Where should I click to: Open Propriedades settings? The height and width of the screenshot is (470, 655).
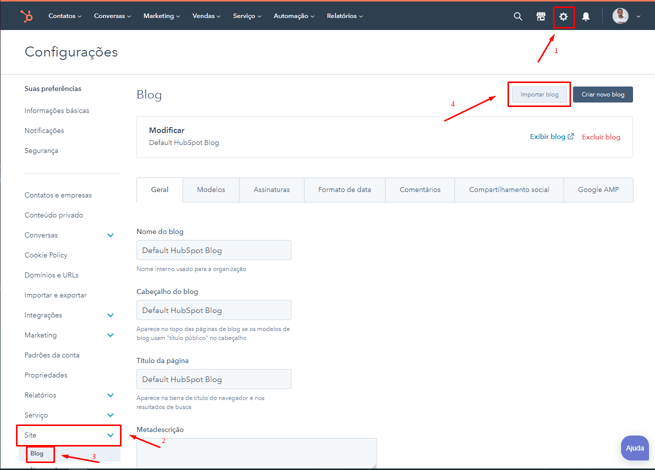(x=46, y=375)
